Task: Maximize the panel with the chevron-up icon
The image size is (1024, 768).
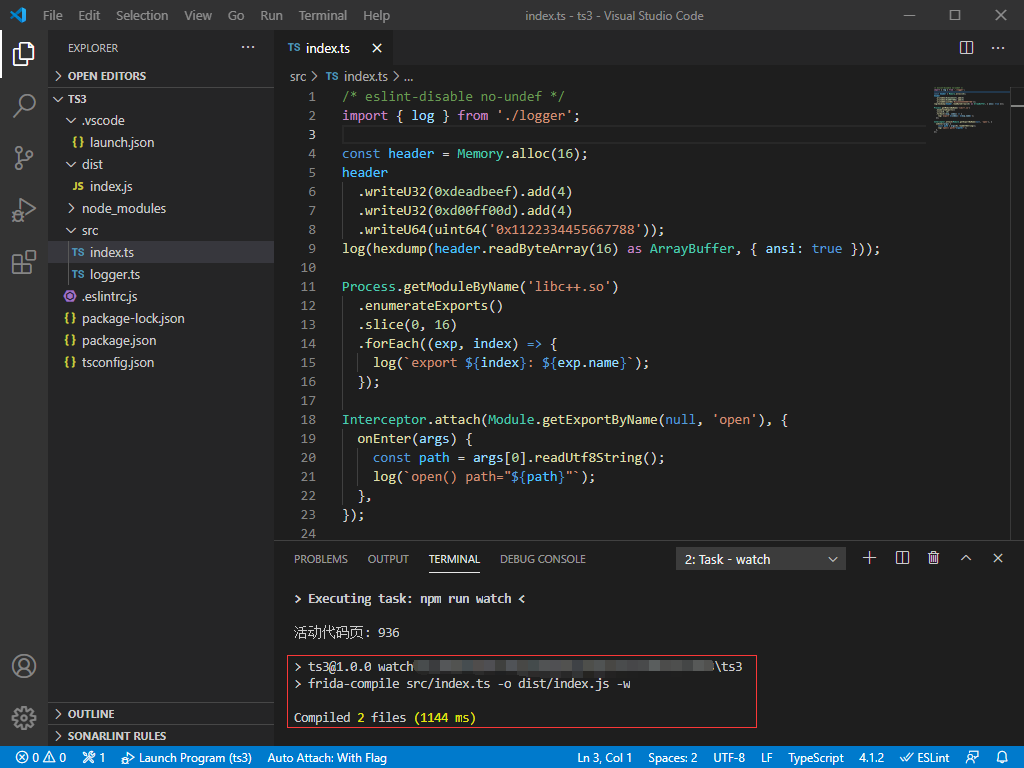Action: (966, 558)
